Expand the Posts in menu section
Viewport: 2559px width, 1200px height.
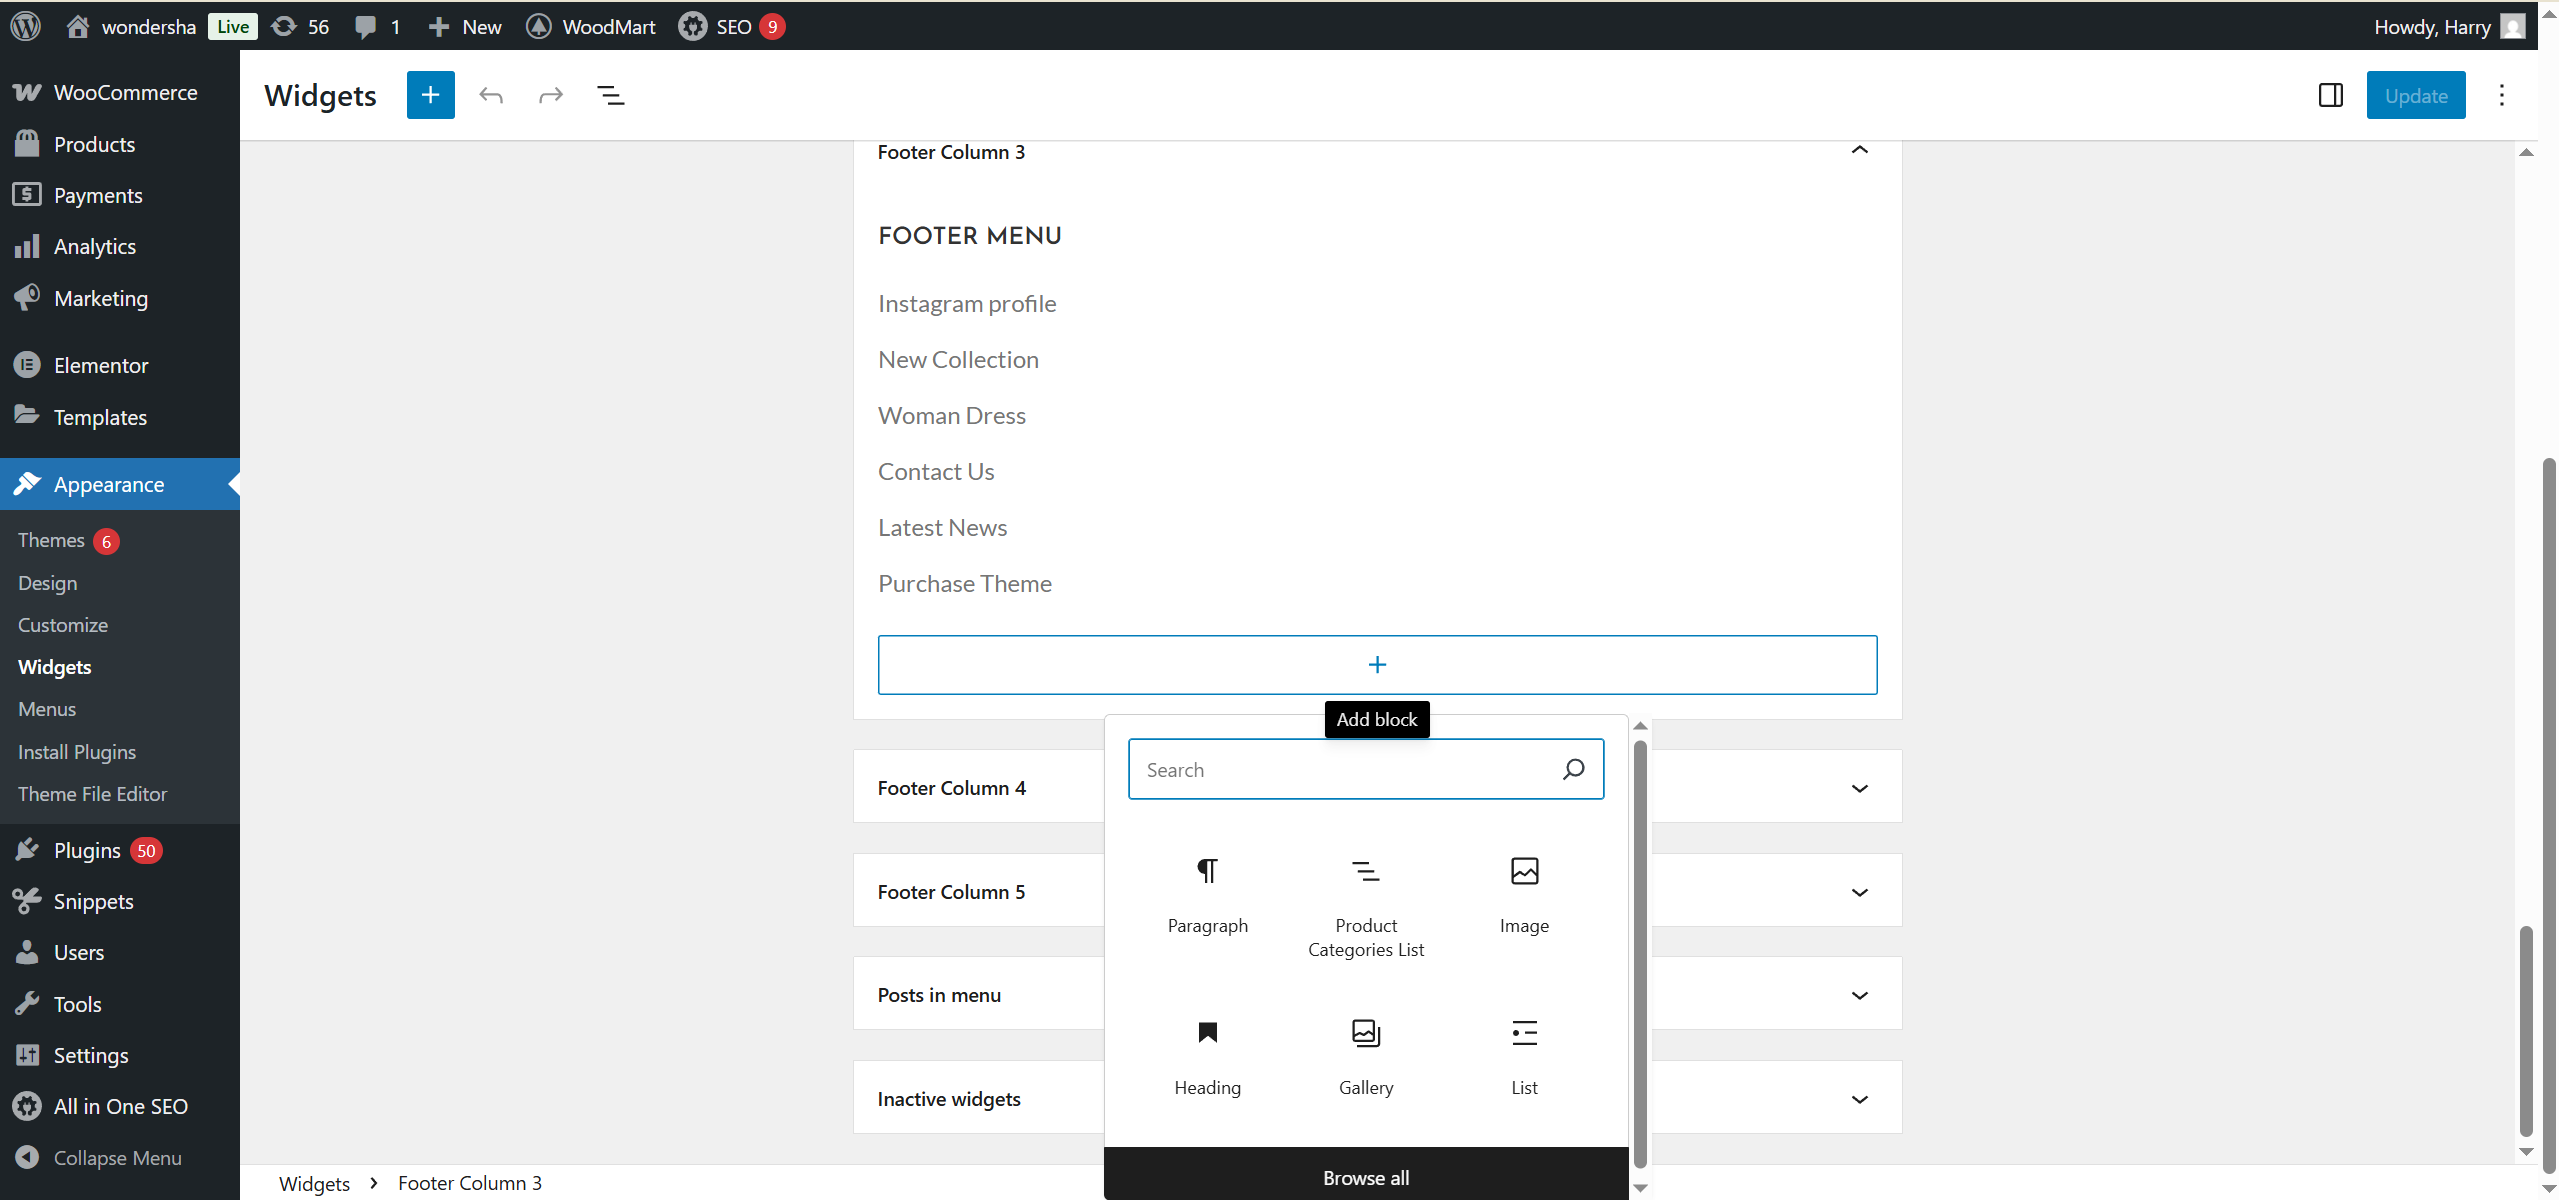[x=1859, y=995]
